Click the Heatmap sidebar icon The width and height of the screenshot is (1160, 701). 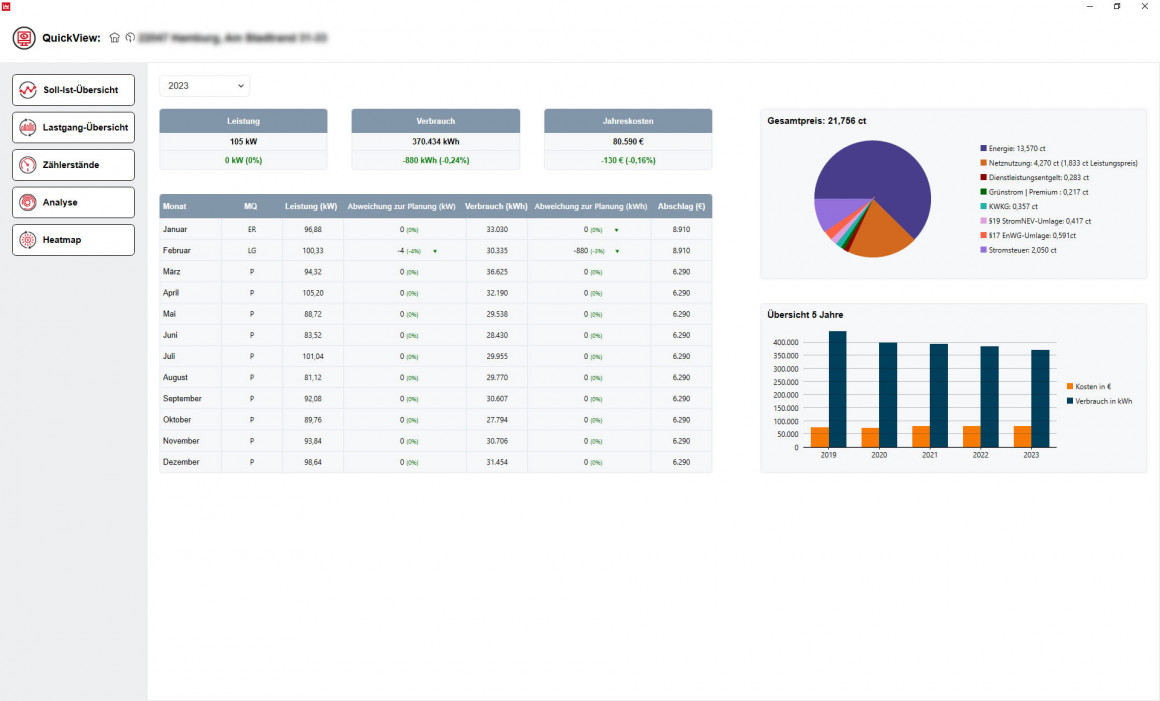28,240
